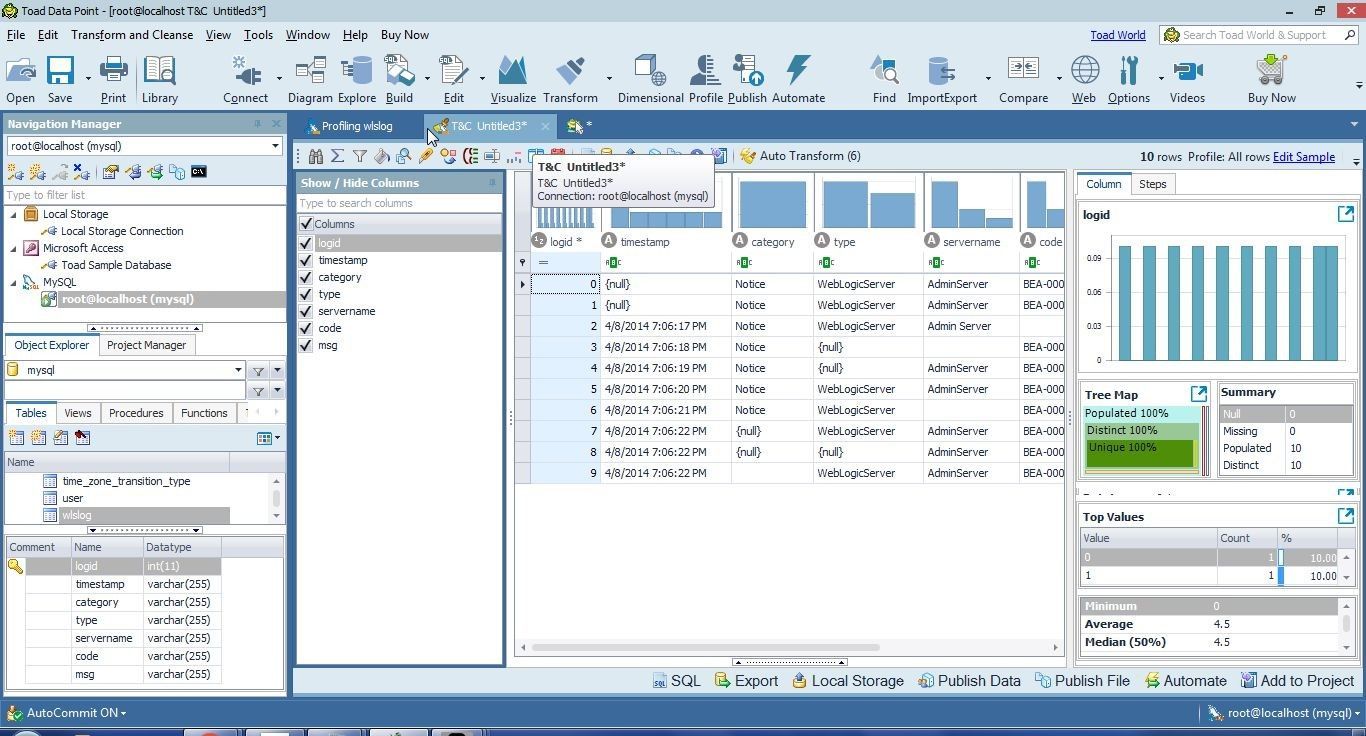Click the pencil highlight icon in grid toolbar
The image size is (1366, 736).
point(426,156)
